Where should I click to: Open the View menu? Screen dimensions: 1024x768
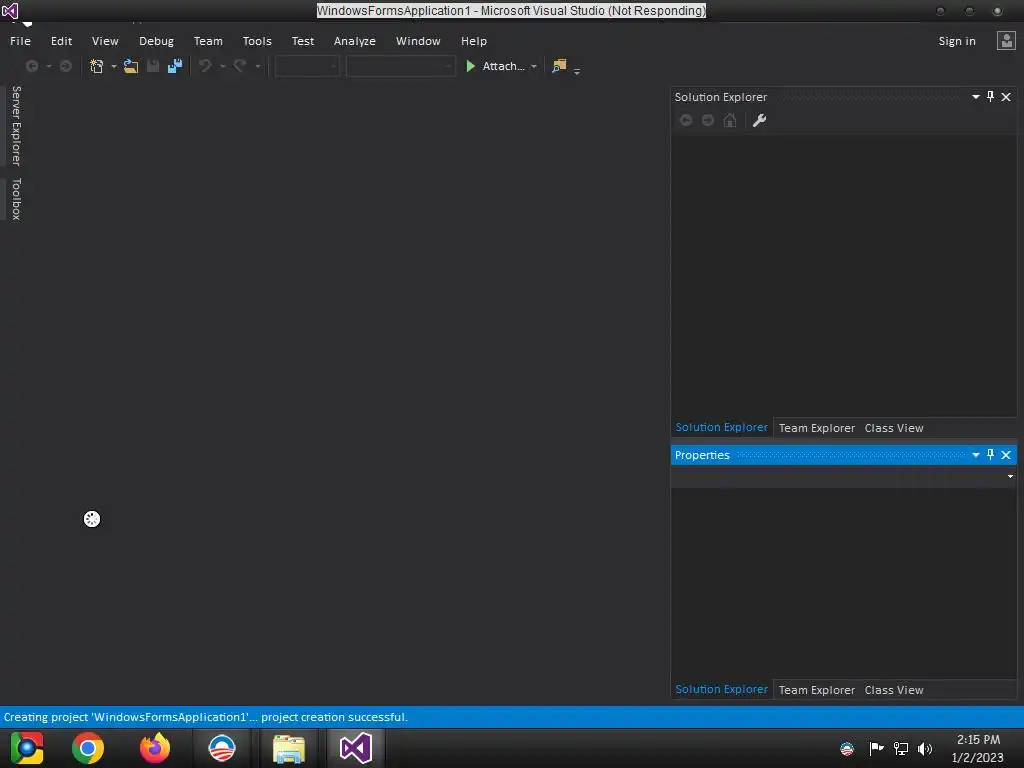[105, 41]
